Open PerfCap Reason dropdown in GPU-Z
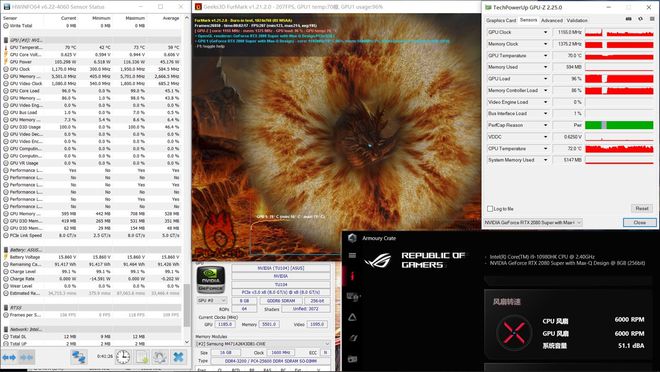Image resolution: width=660 pixels, height=372 pixels. tap(545, 125)
